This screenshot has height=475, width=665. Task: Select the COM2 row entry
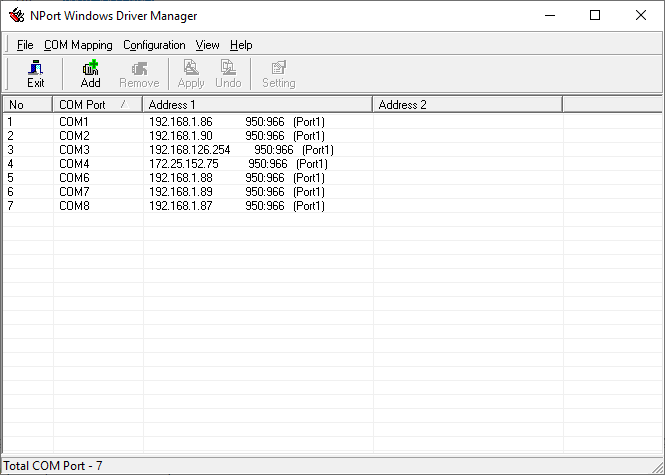coord(74,136)
